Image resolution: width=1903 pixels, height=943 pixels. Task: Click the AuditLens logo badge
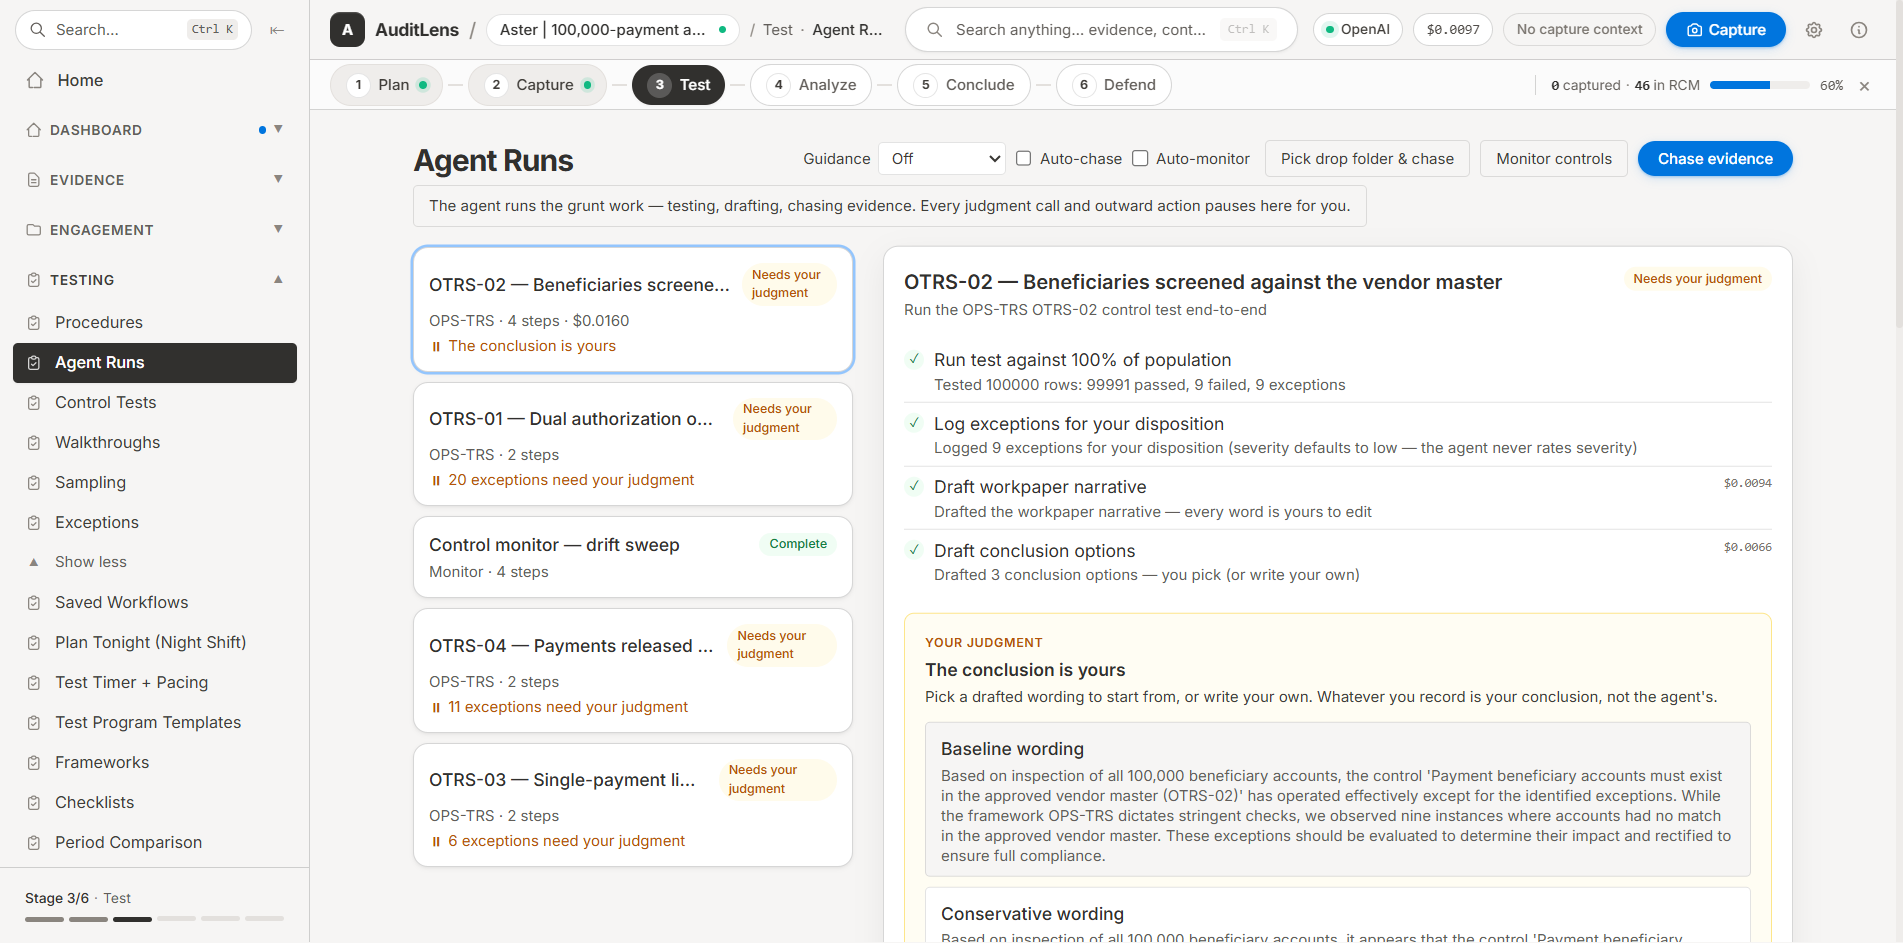[x=347, y=30]
